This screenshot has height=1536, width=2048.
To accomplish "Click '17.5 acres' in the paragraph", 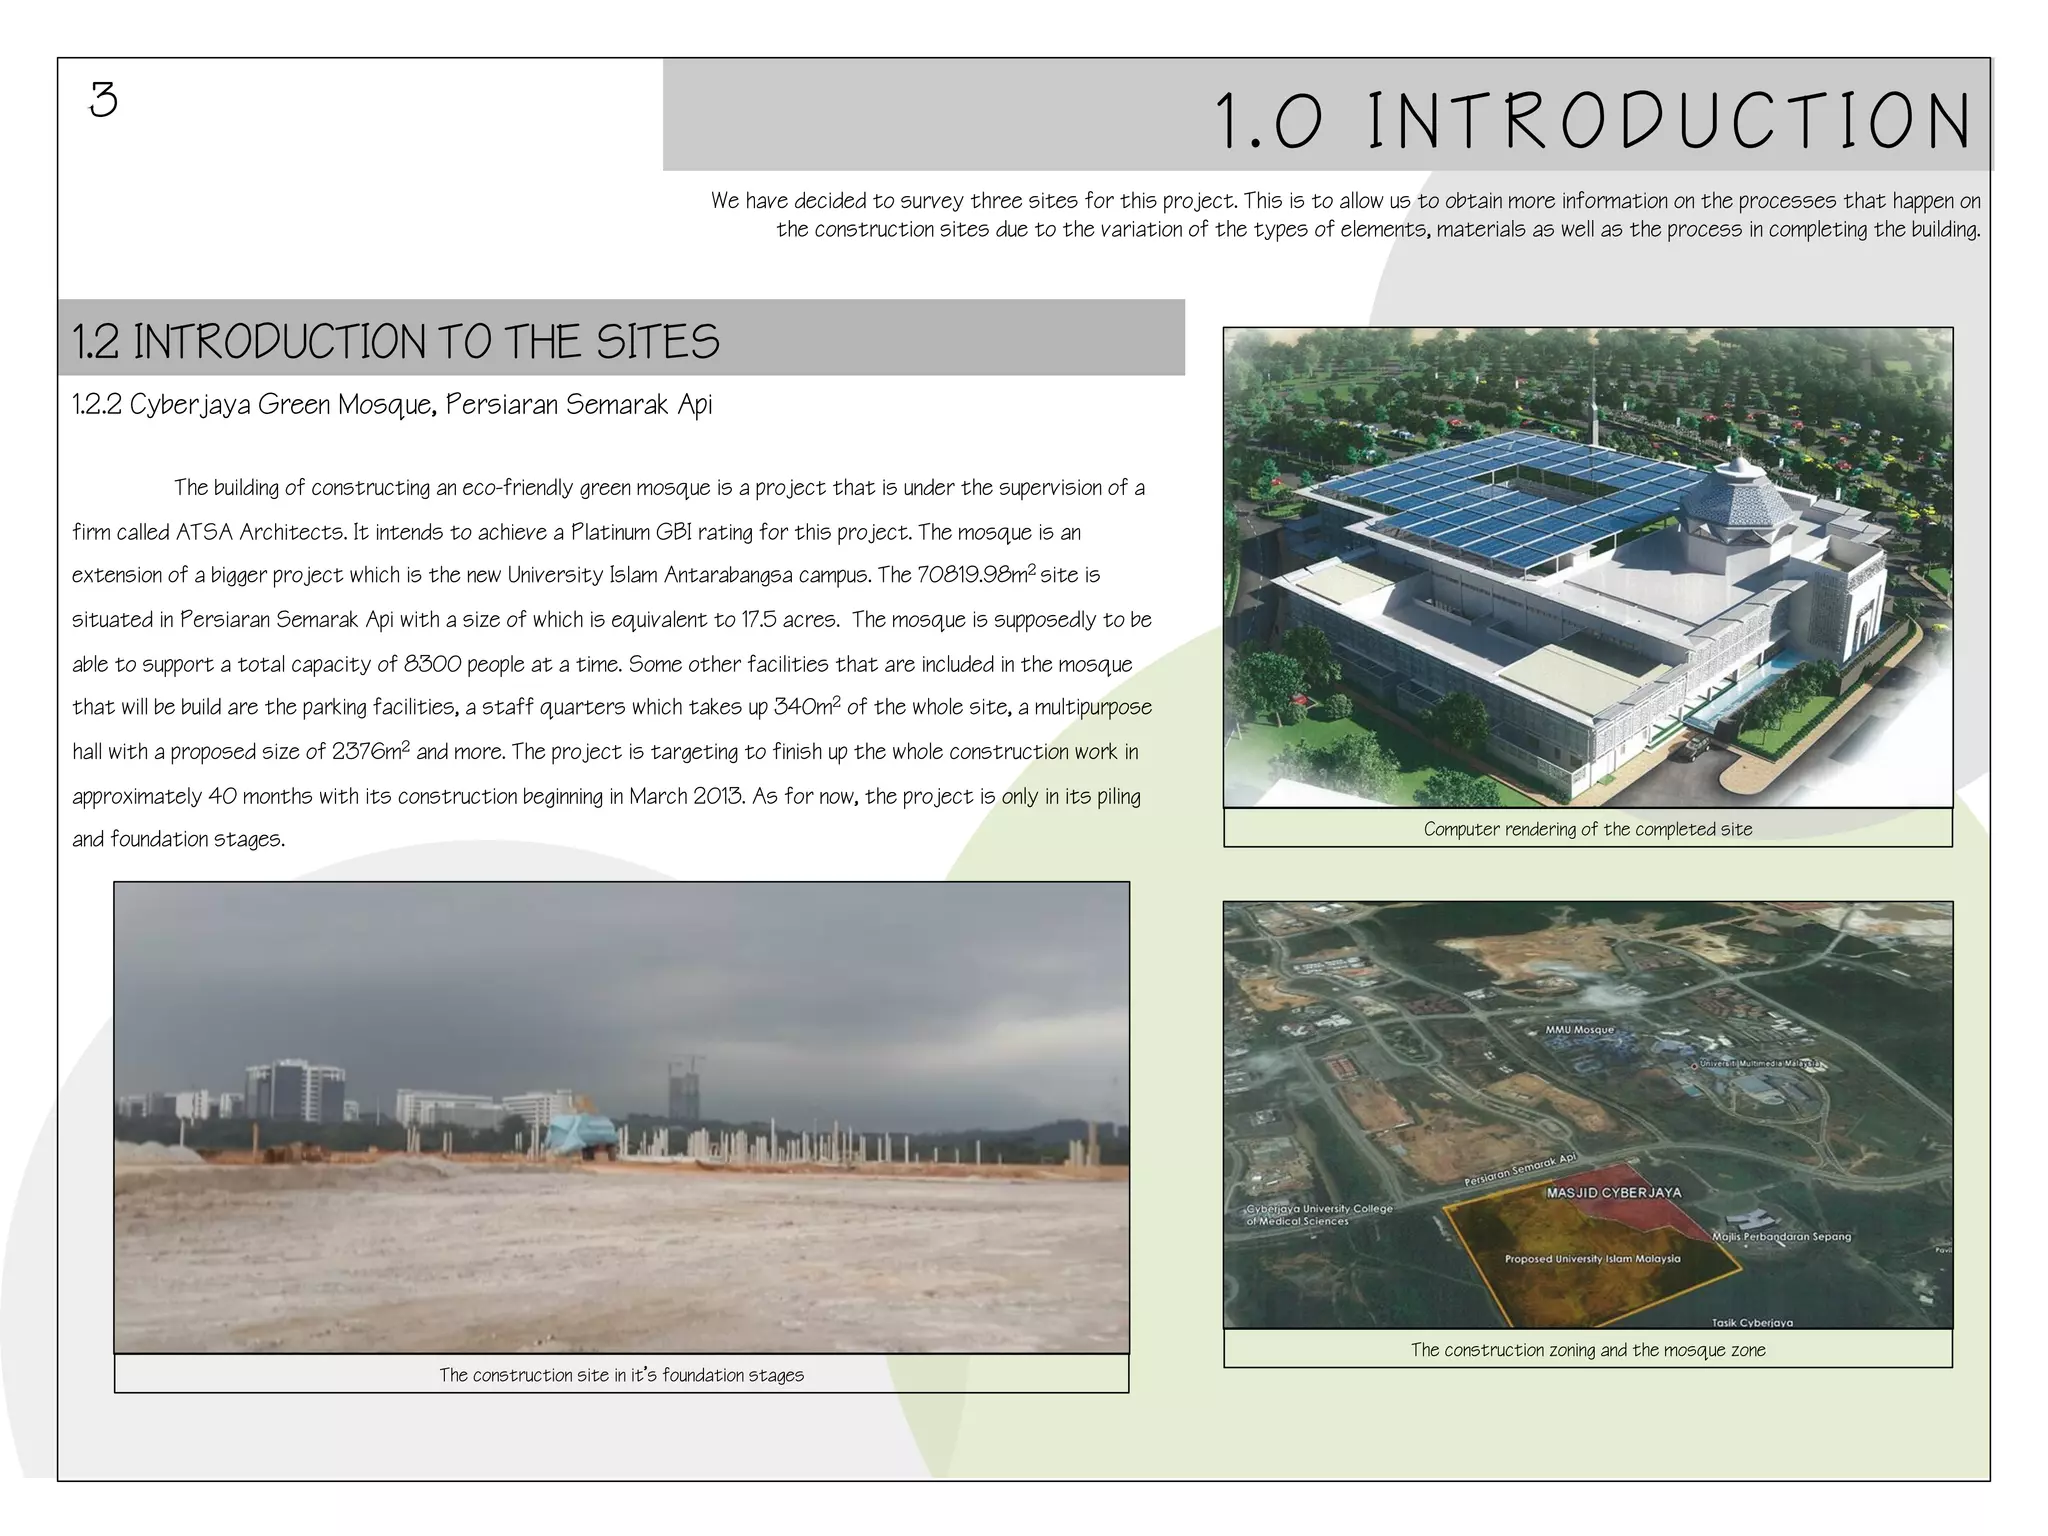I will 789,620.
